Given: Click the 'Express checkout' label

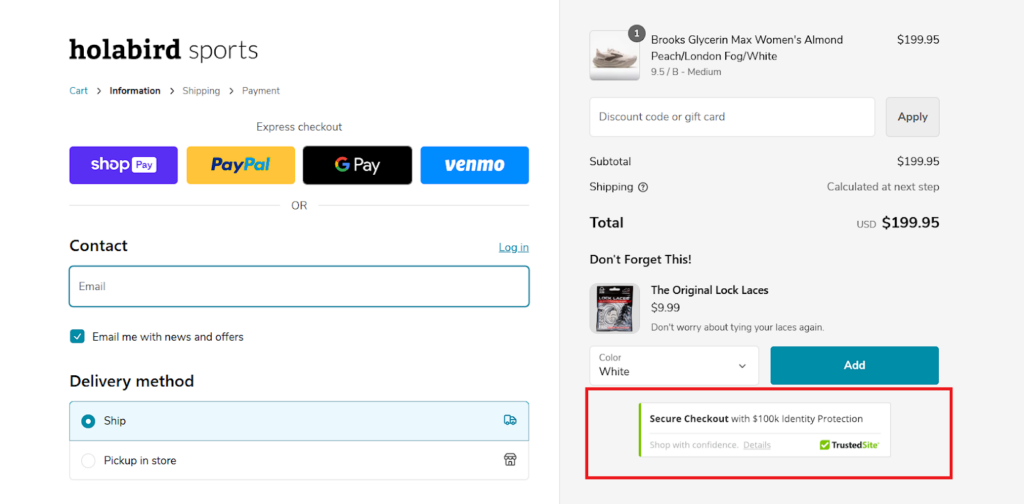Looking at the screenshot, I should [299, 127].
